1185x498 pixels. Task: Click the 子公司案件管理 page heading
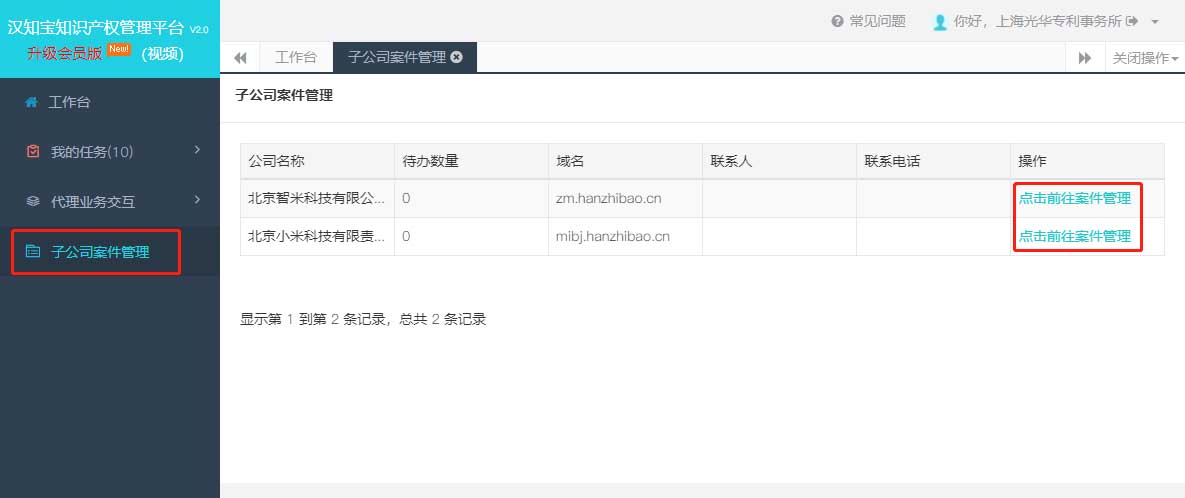(x=284, y=95)
